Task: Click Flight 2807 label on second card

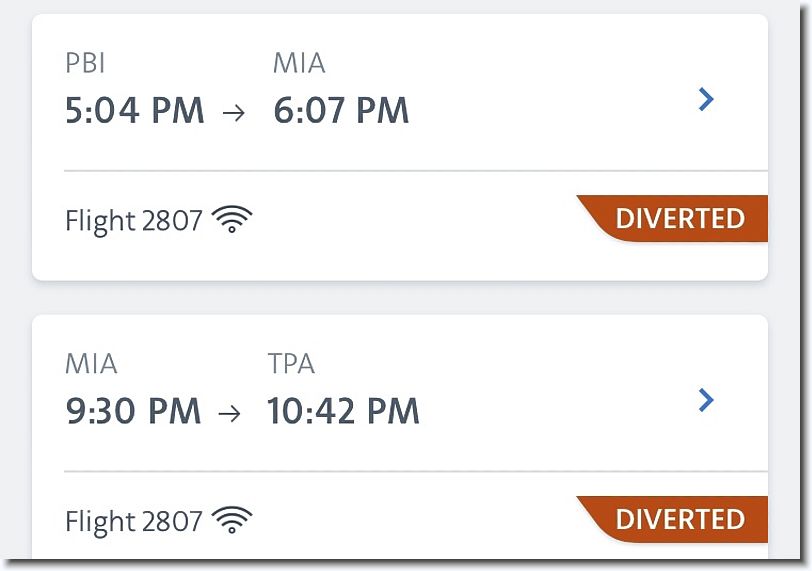Action: click(134, 521)
